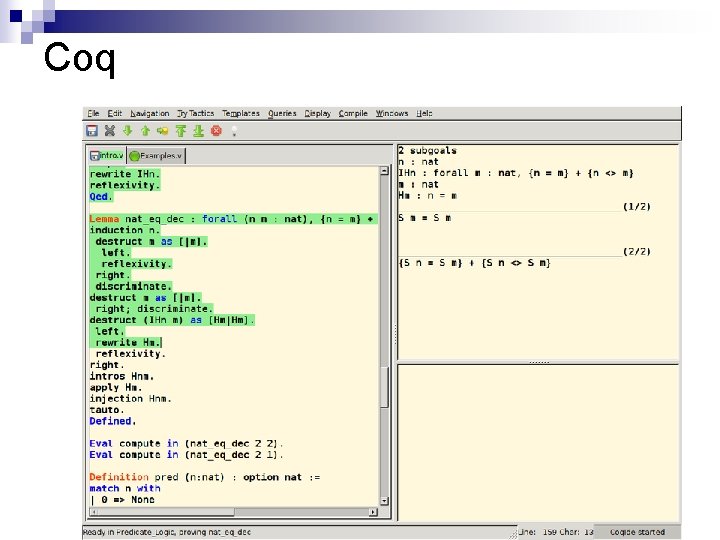Click the empty messages panel area
This screenshot has width=720, height=540.
[538, 442]
